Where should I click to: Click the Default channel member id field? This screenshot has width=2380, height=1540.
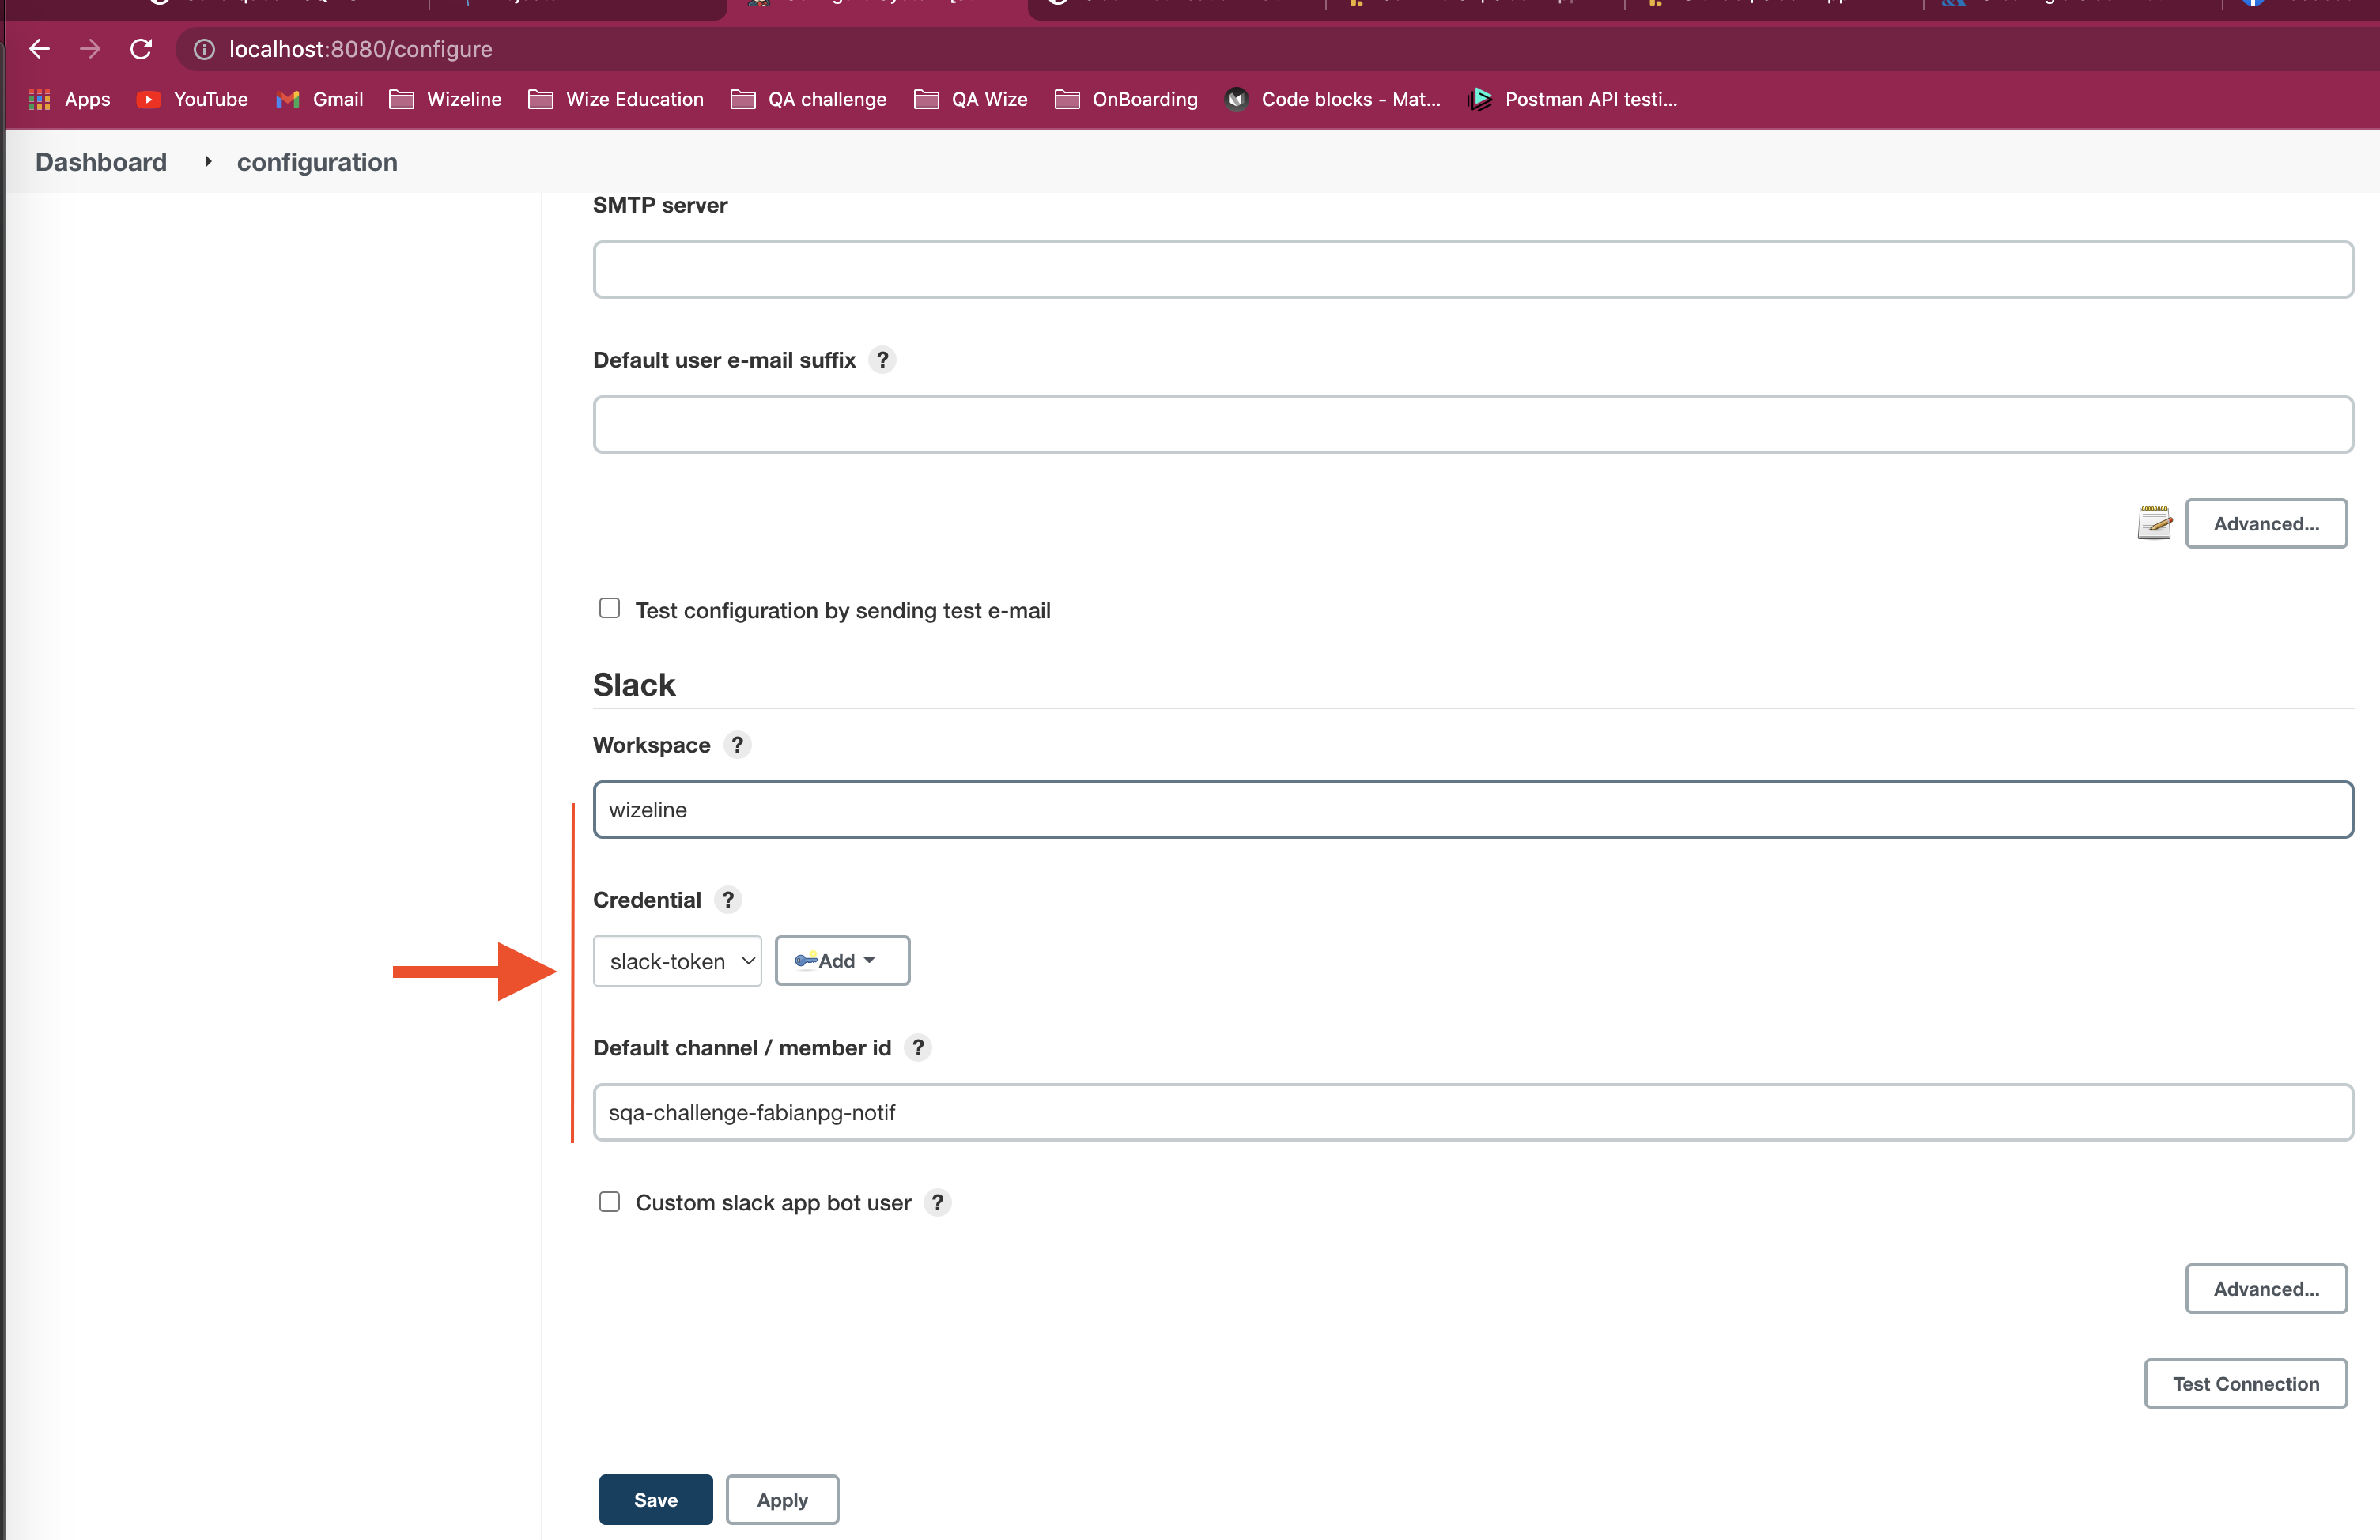[x=1473, y=1112]
